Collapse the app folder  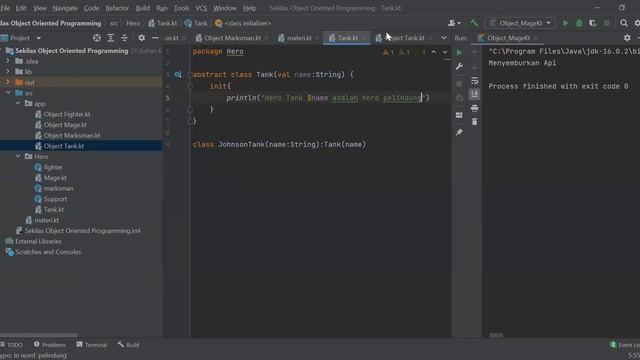click(x=18, y=103)
